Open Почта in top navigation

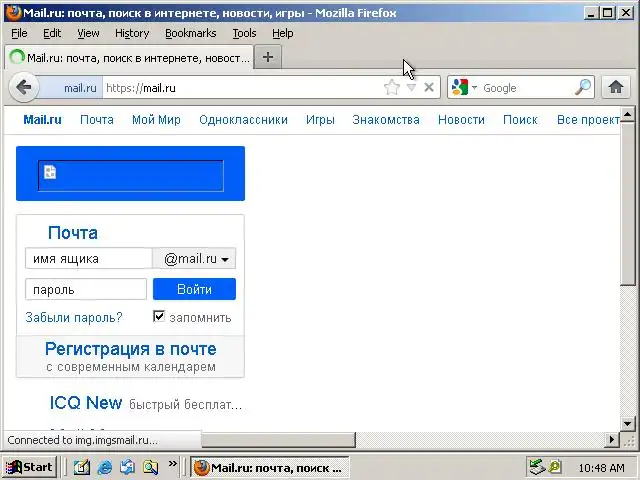coord(97,120)
